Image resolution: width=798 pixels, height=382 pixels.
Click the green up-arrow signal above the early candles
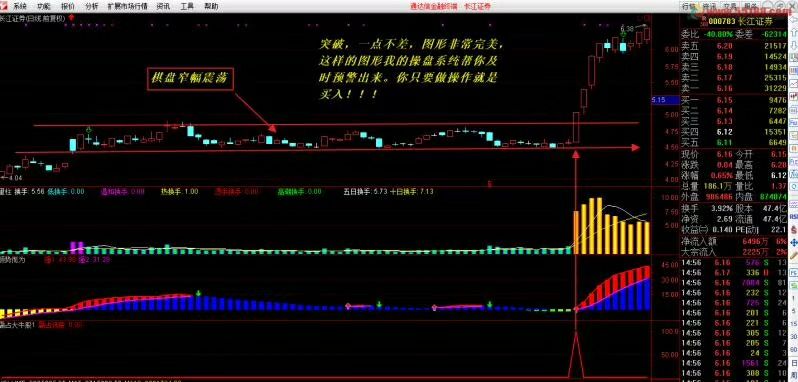[x=89, y=130]
